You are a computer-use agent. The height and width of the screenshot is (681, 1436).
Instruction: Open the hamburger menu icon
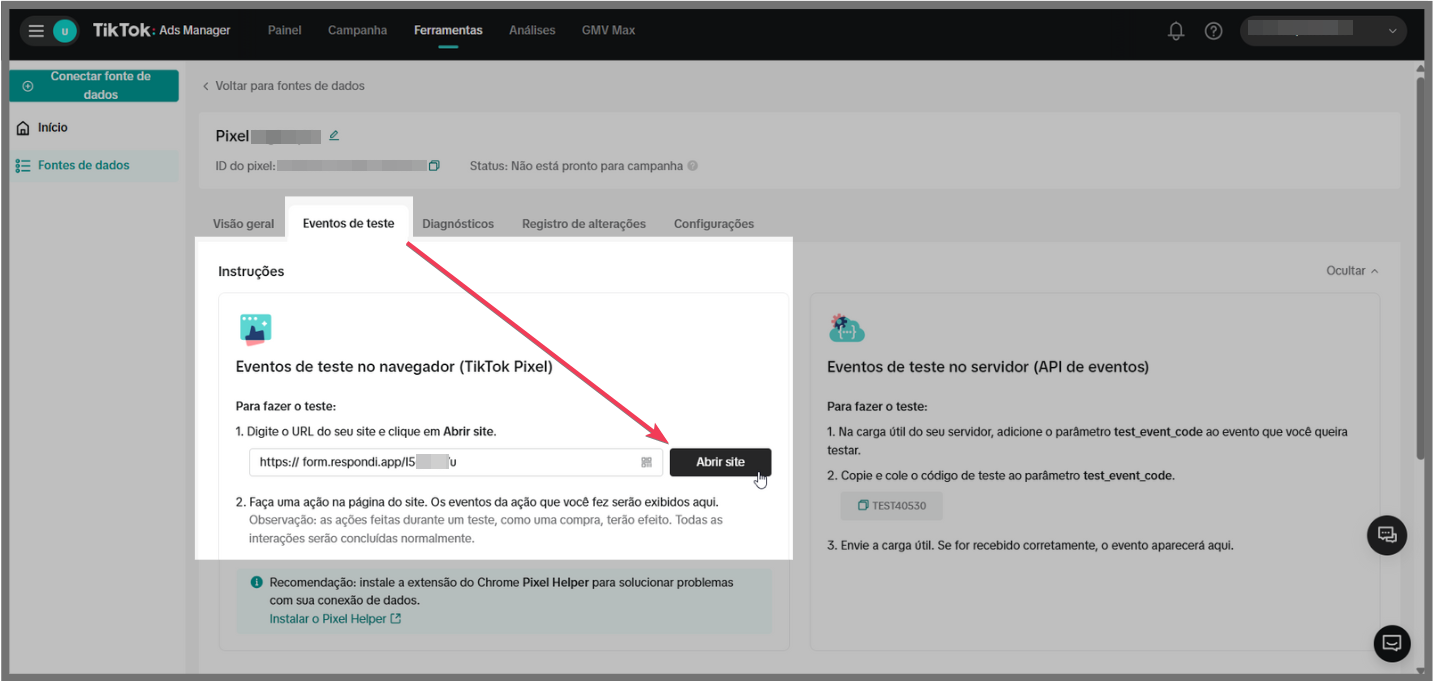36,31
